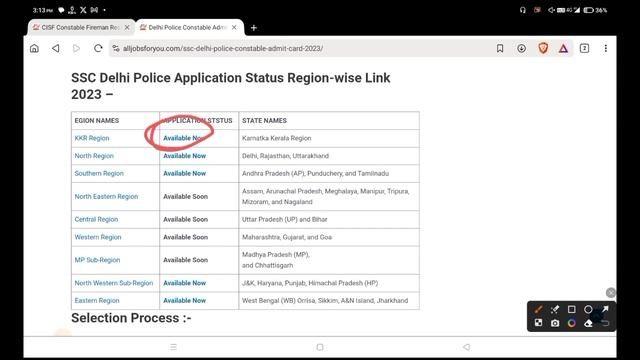The width and height of the screenshot is (640, 360).
Task: Select the mosaic blur tool
Action: (538, 323)
